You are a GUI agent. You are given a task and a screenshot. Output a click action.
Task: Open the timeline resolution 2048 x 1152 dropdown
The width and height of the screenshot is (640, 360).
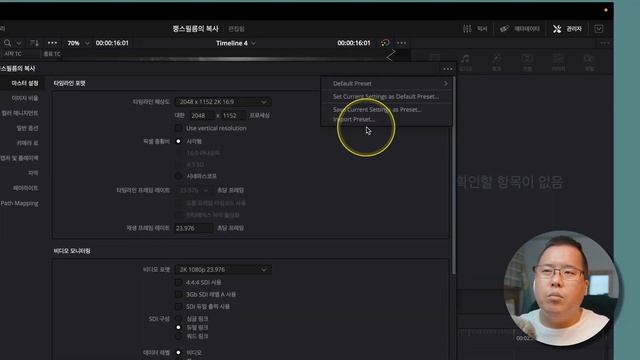(x=223, y=102)
